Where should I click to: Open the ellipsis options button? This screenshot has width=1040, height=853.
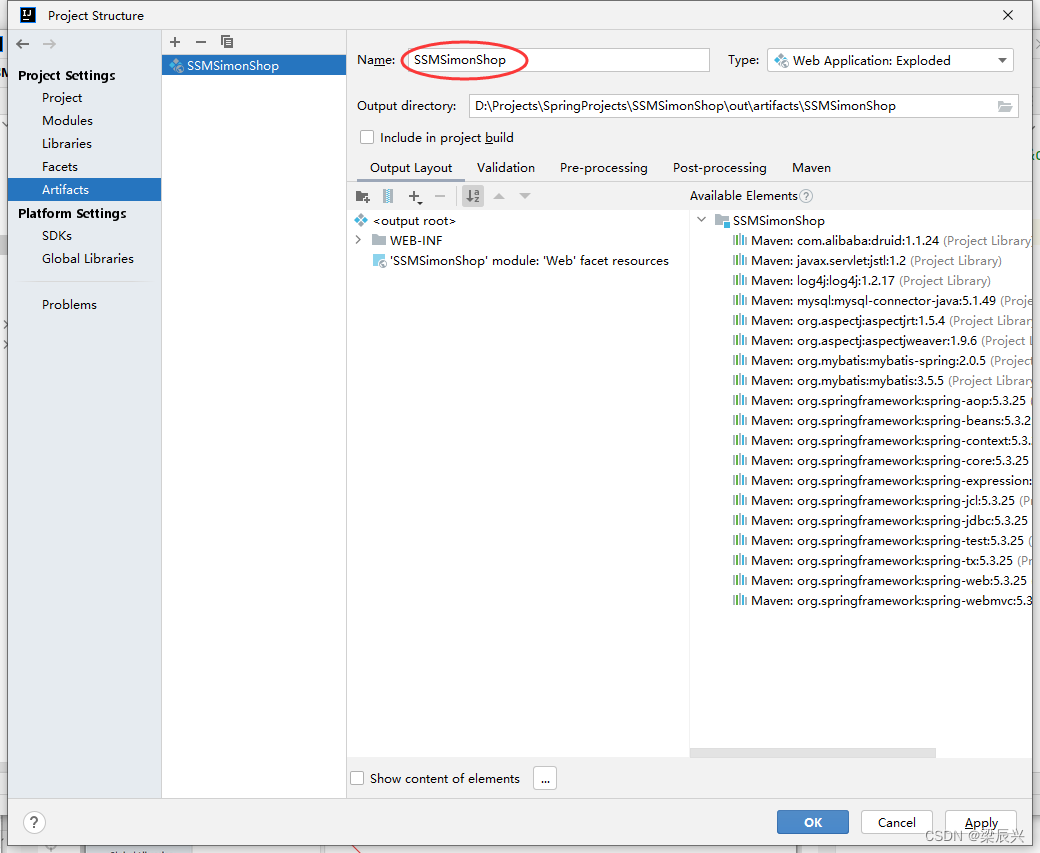545,778
